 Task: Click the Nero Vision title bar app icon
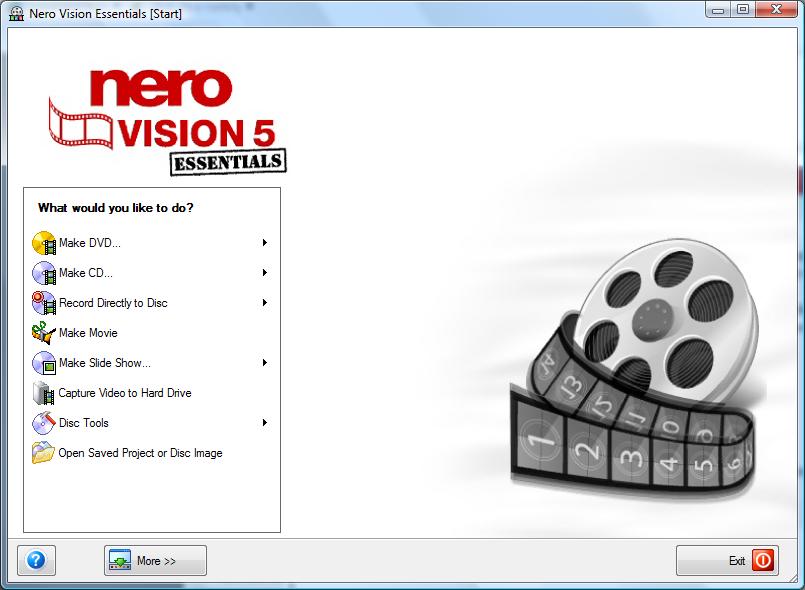(16, 13)
